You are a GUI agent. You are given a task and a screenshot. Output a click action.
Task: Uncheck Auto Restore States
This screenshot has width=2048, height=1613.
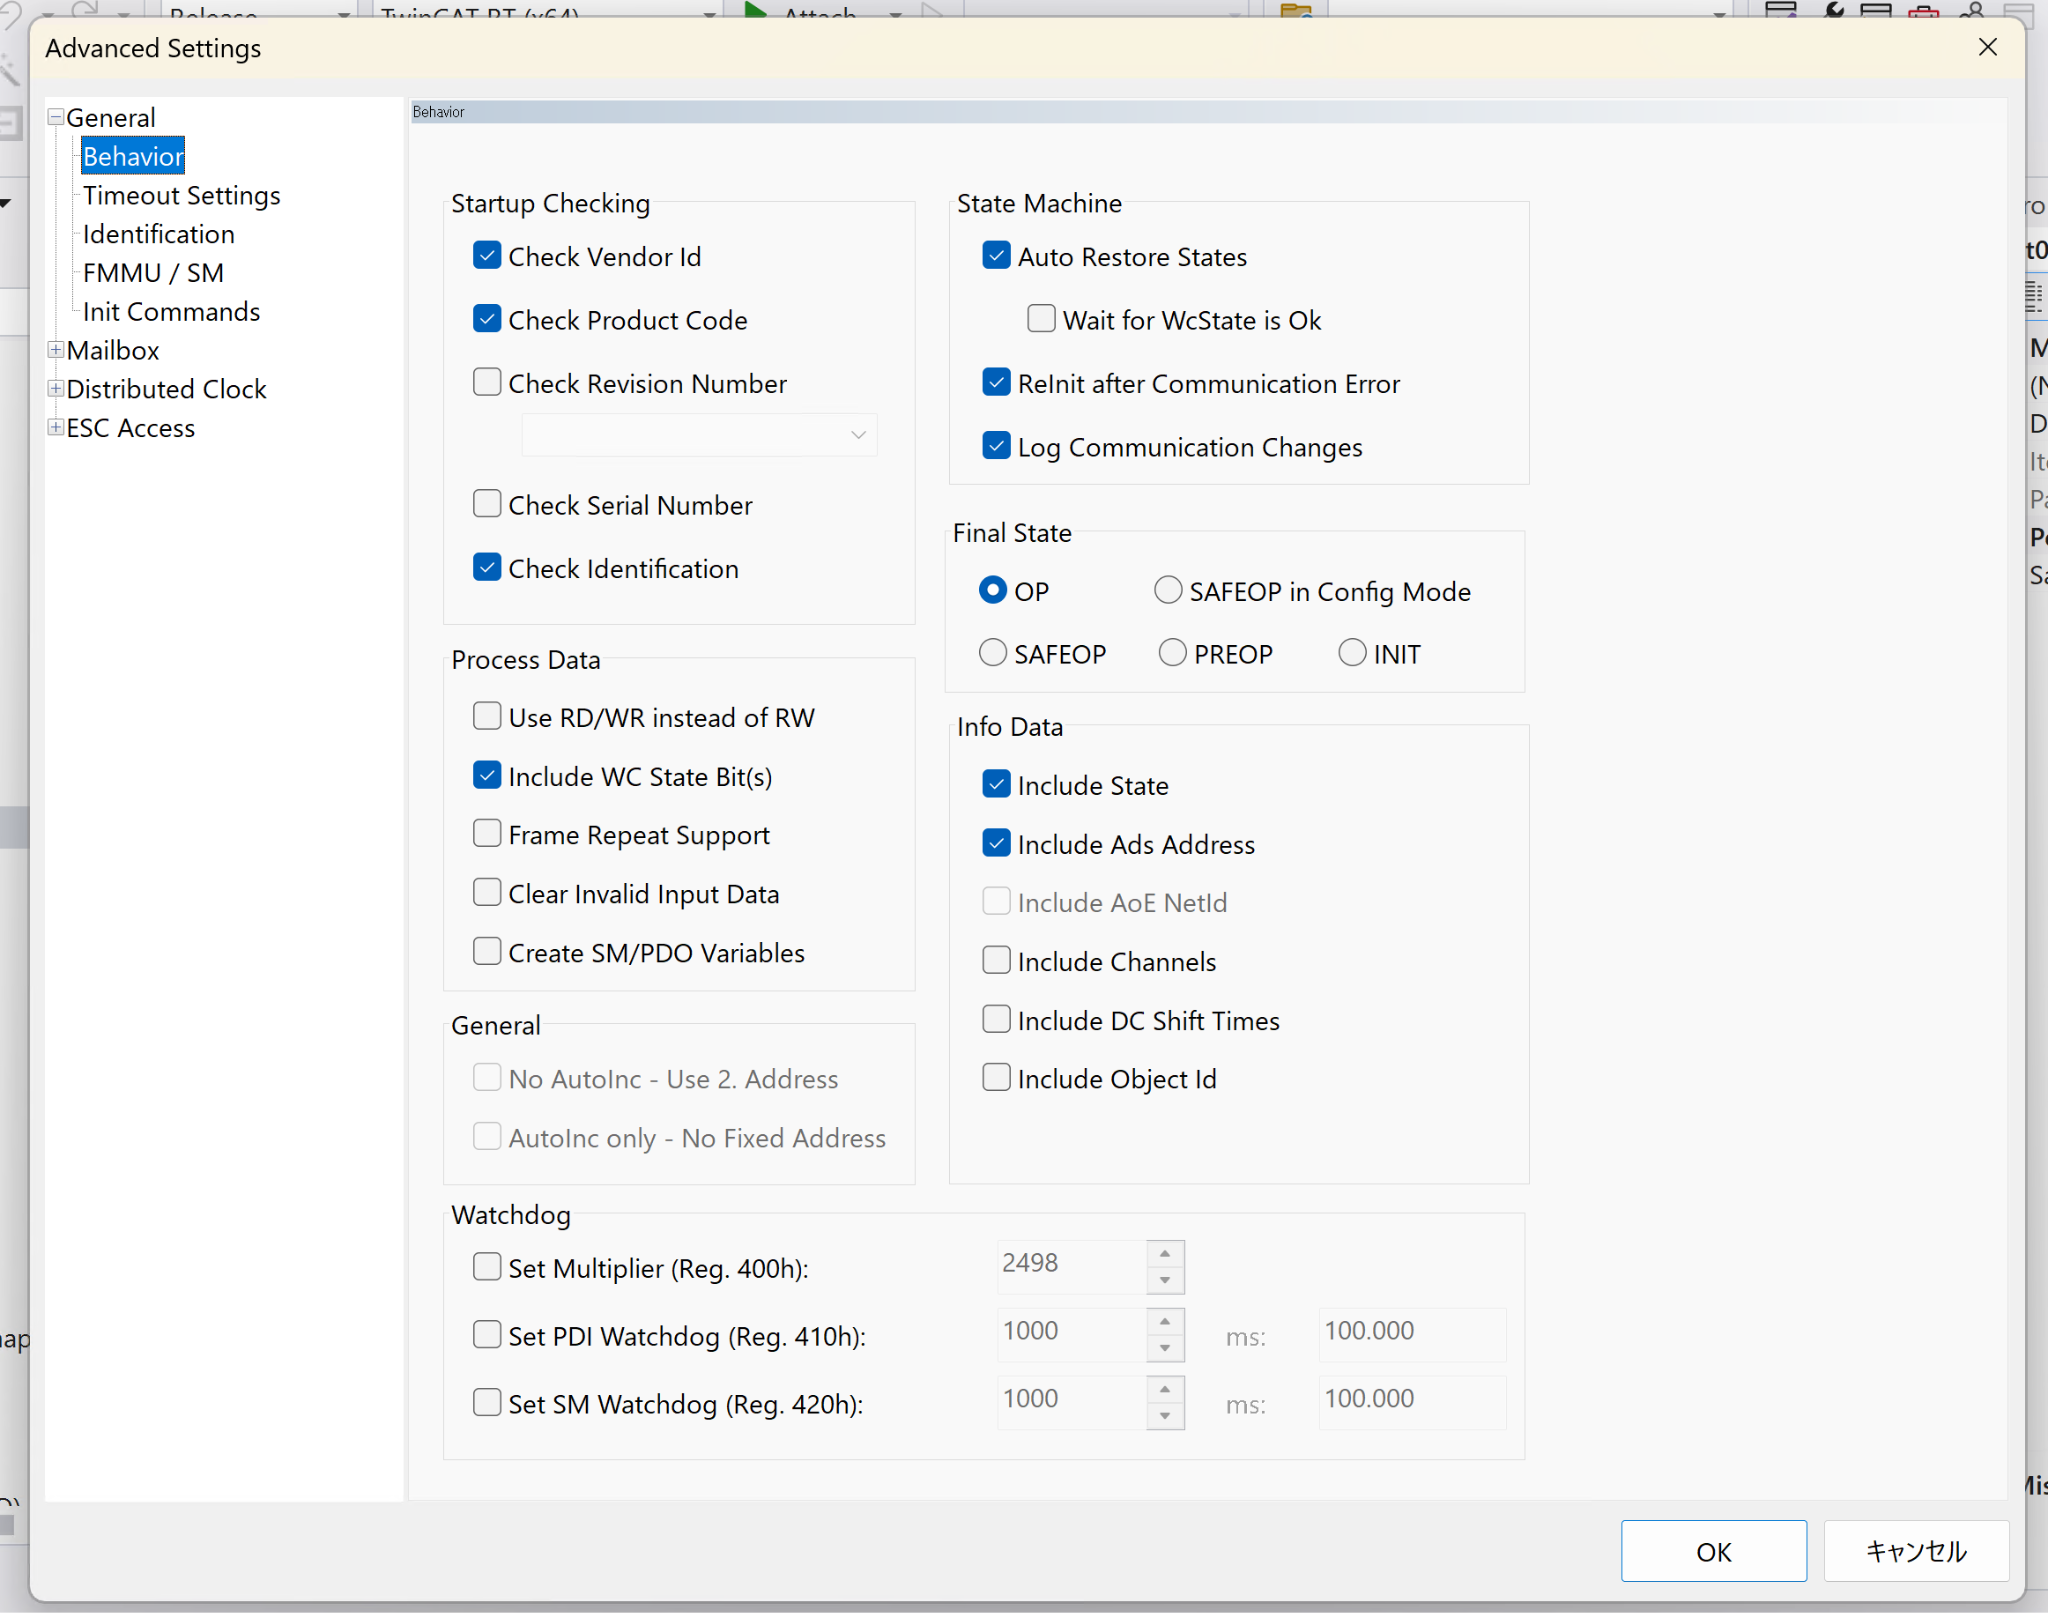click(x=996, y=256)
